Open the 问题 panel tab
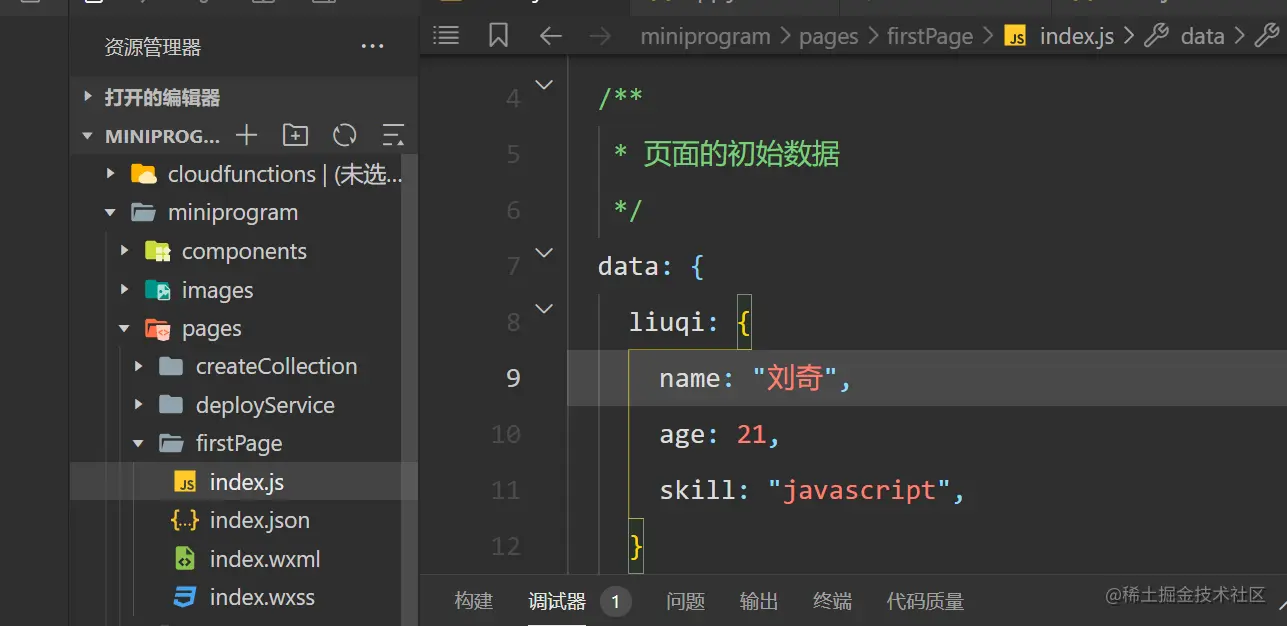This screenshot has width=1287, height=626. 686,601
